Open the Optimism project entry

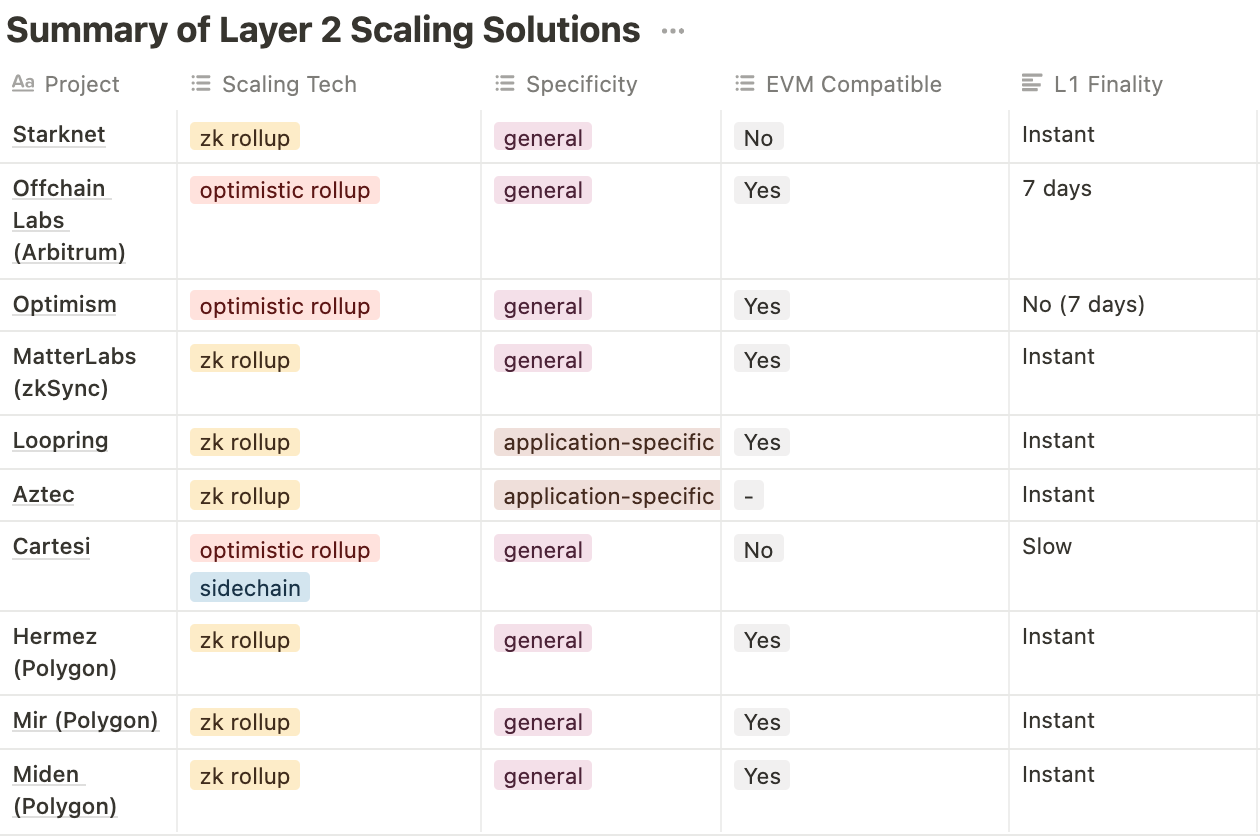64,305
